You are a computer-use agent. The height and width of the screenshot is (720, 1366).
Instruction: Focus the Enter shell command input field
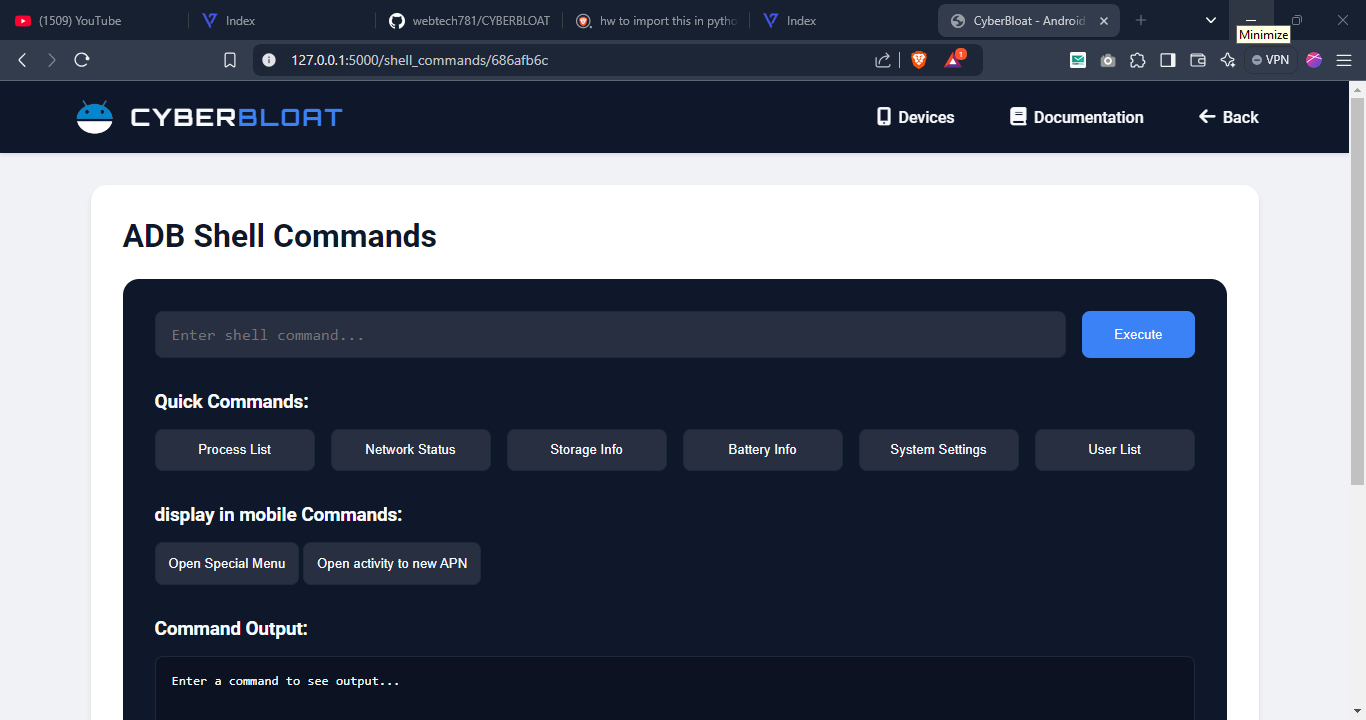[610, 335]
